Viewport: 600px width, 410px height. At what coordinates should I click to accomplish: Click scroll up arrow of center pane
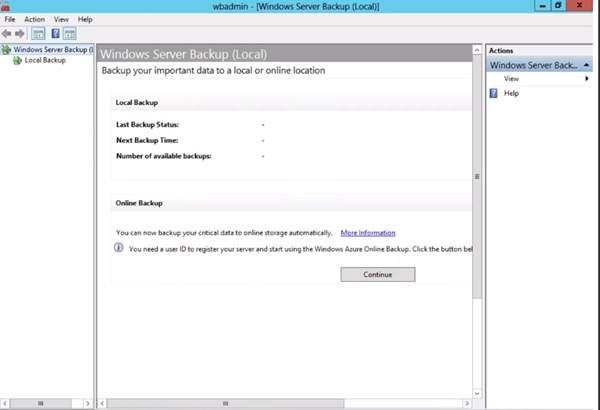[477, 50]
